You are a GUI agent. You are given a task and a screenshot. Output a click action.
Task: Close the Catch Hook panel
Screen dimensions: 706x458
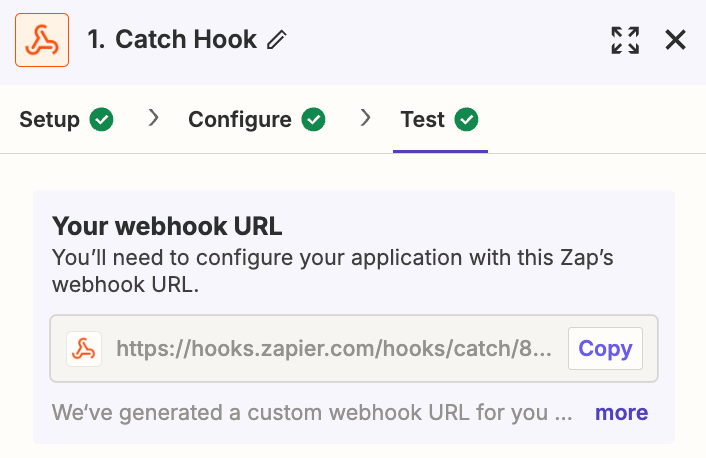[x=675, y=40]
